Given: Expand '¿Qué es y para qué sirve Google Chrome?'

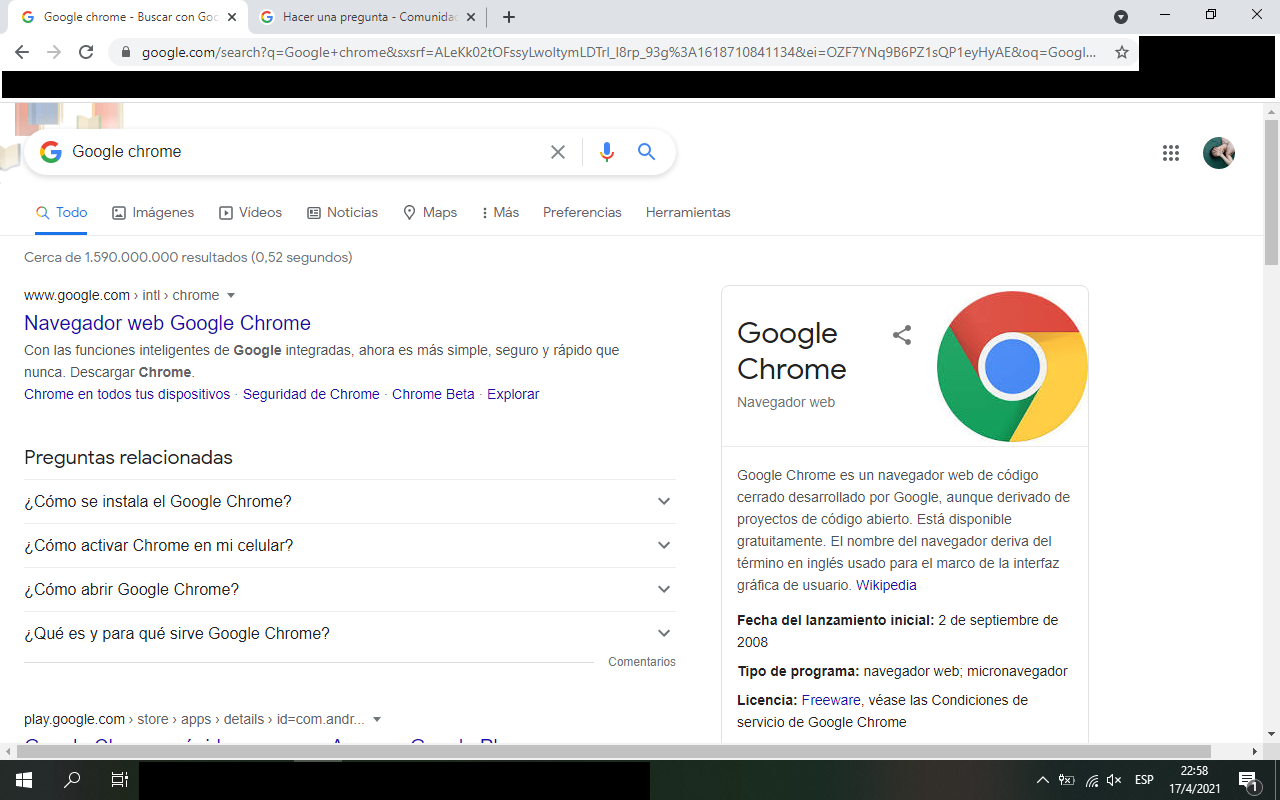Looking at the screenshot, I should (350, 634).
